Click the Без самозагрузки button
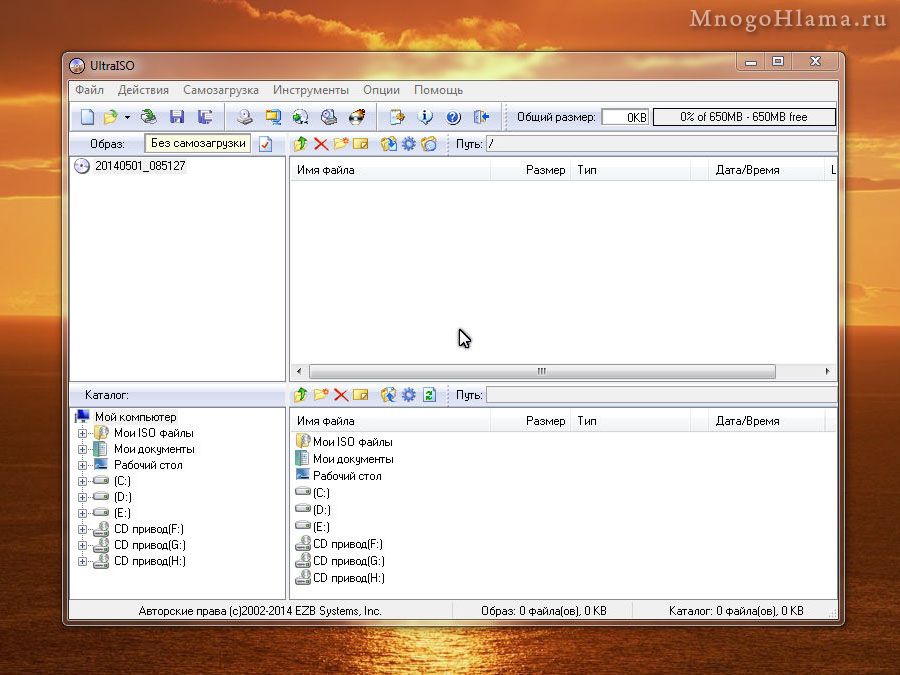This screenshot has width=900, height=675. (x=198, y=144)
